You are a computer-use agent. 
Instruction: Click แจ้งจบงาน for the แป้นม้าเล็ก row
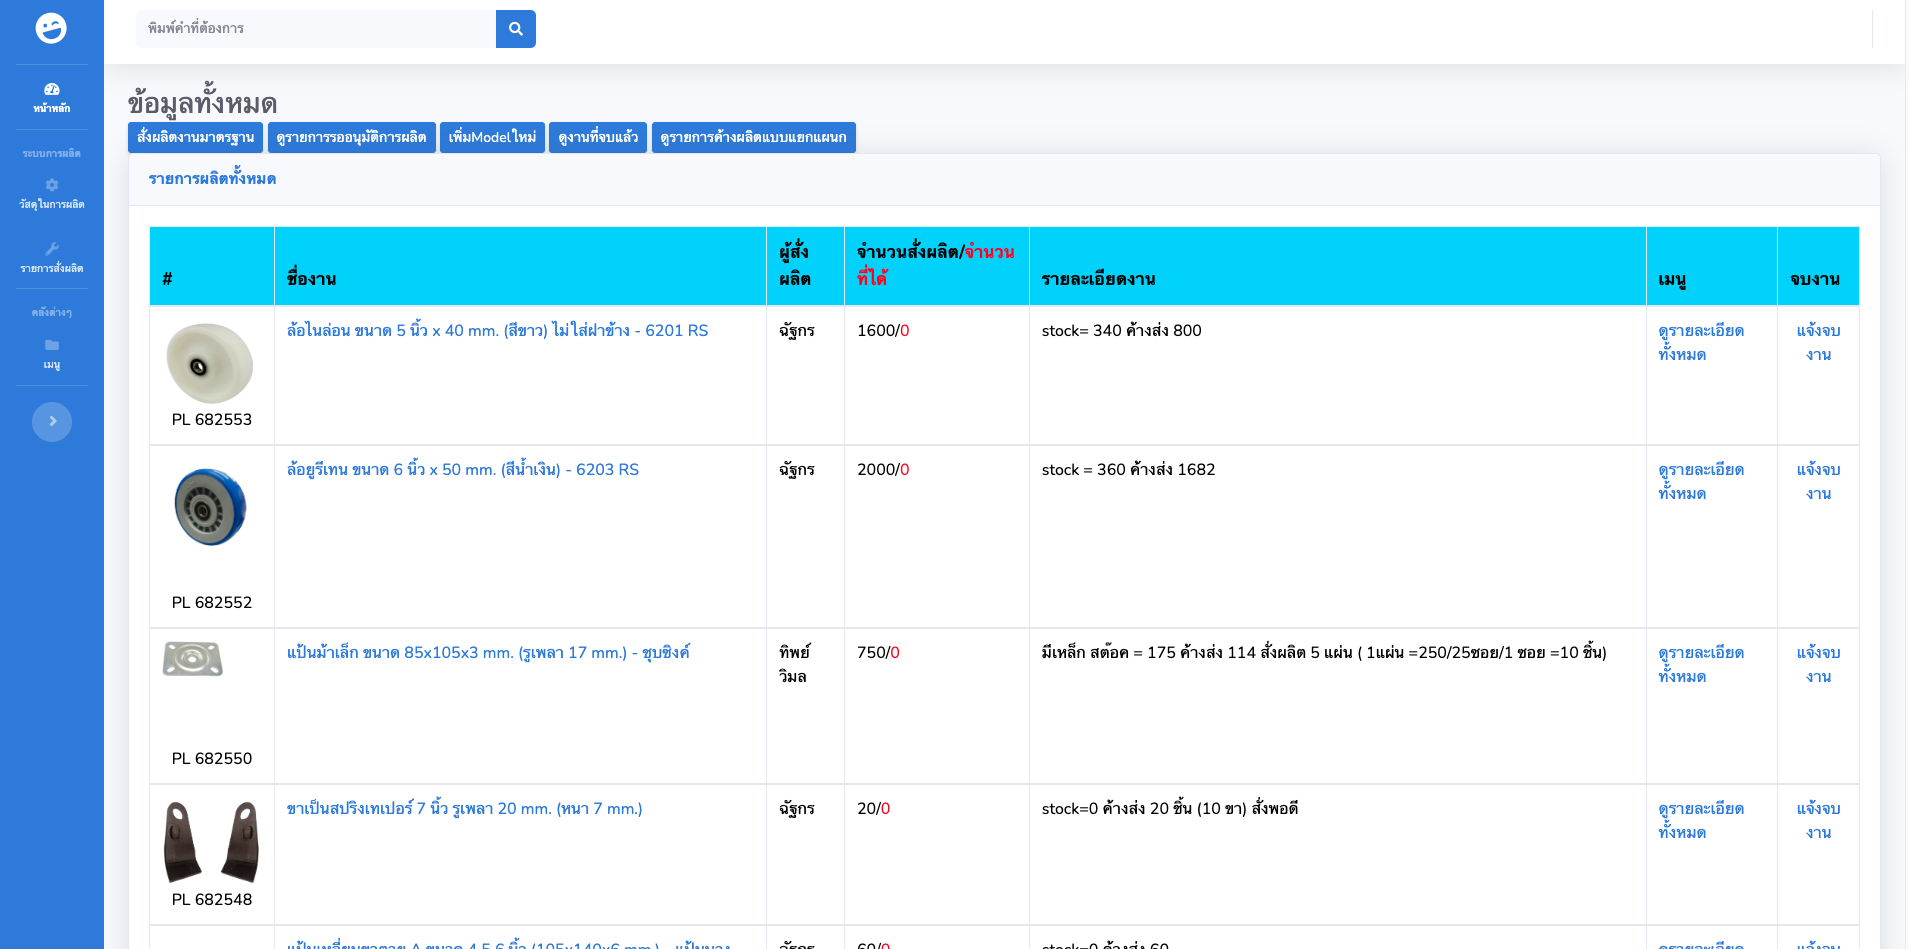coord(1818,664)
